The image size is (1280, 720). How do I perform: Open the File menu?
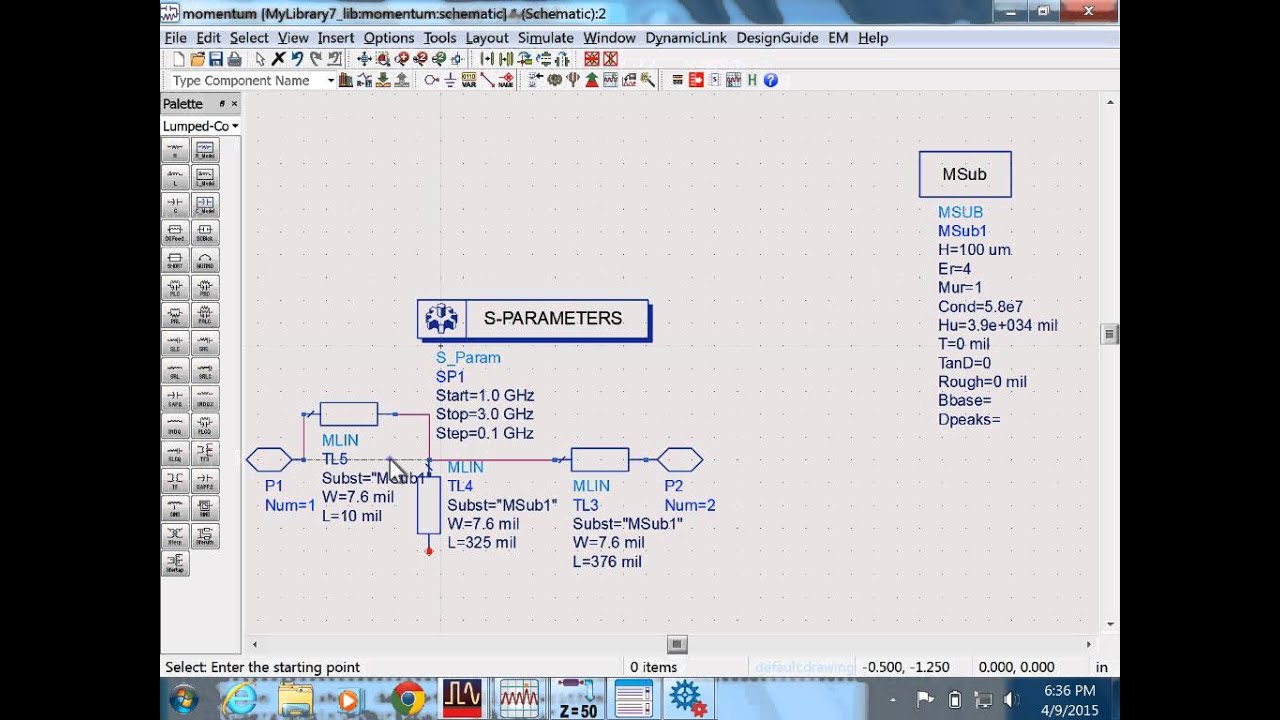click(175, 38)
